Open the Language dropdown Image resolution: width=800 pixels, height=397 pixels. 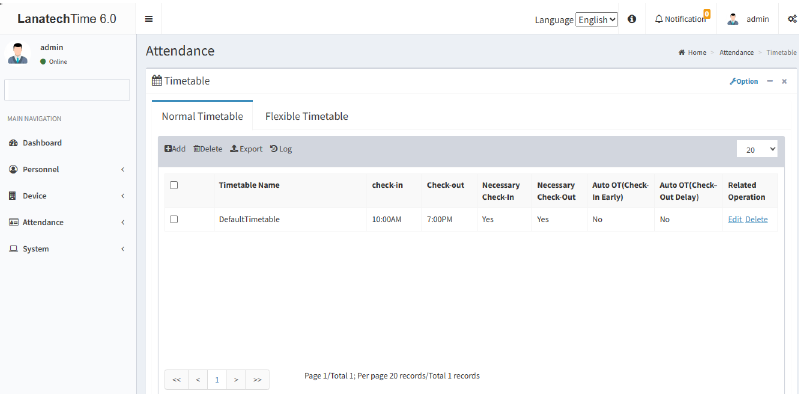596,19
